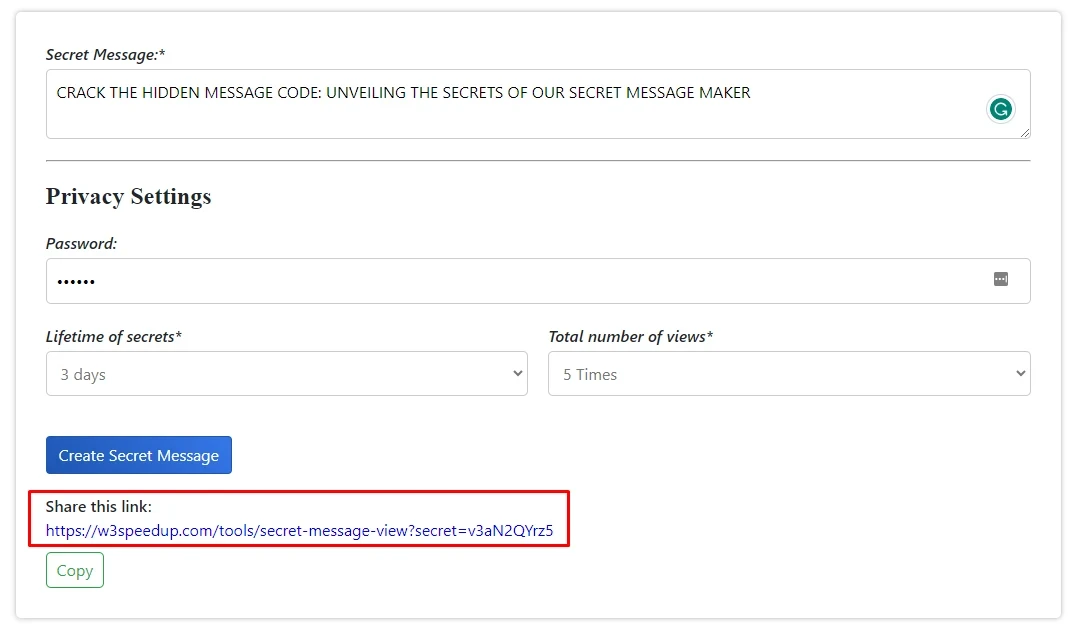This screenshot has height=629, width=1078.
Task: Click the Grammarly icon in the message field
Action: [x=1001, y=109]
